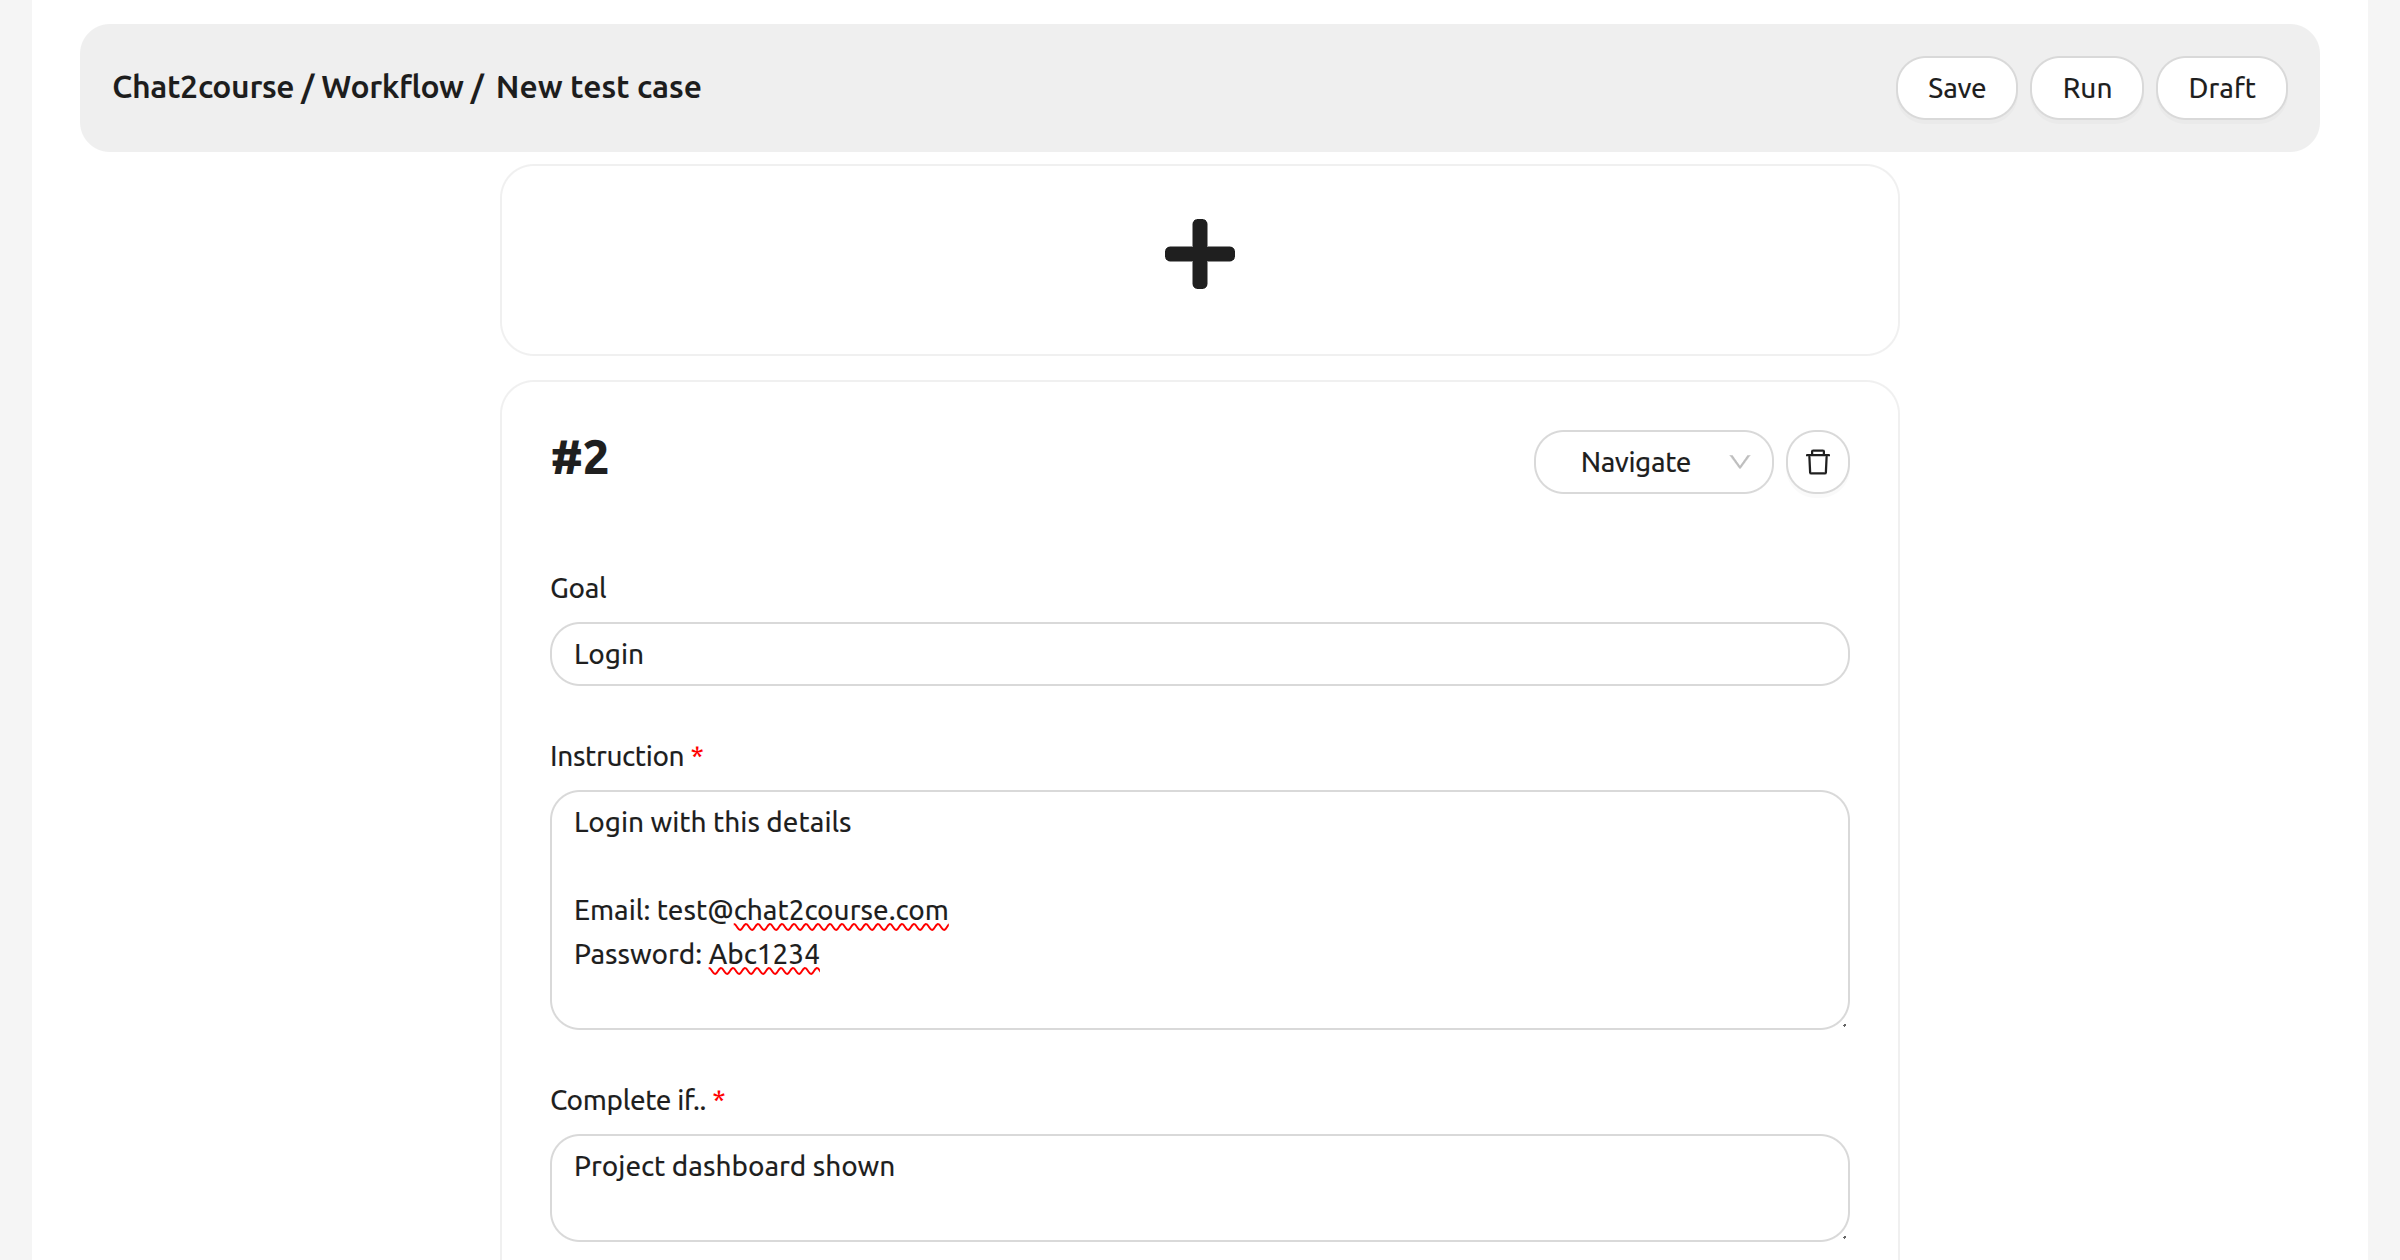Delete step #2 with trash icon
This screenshot has width=2400, height=1260.
pos(1817,462)
